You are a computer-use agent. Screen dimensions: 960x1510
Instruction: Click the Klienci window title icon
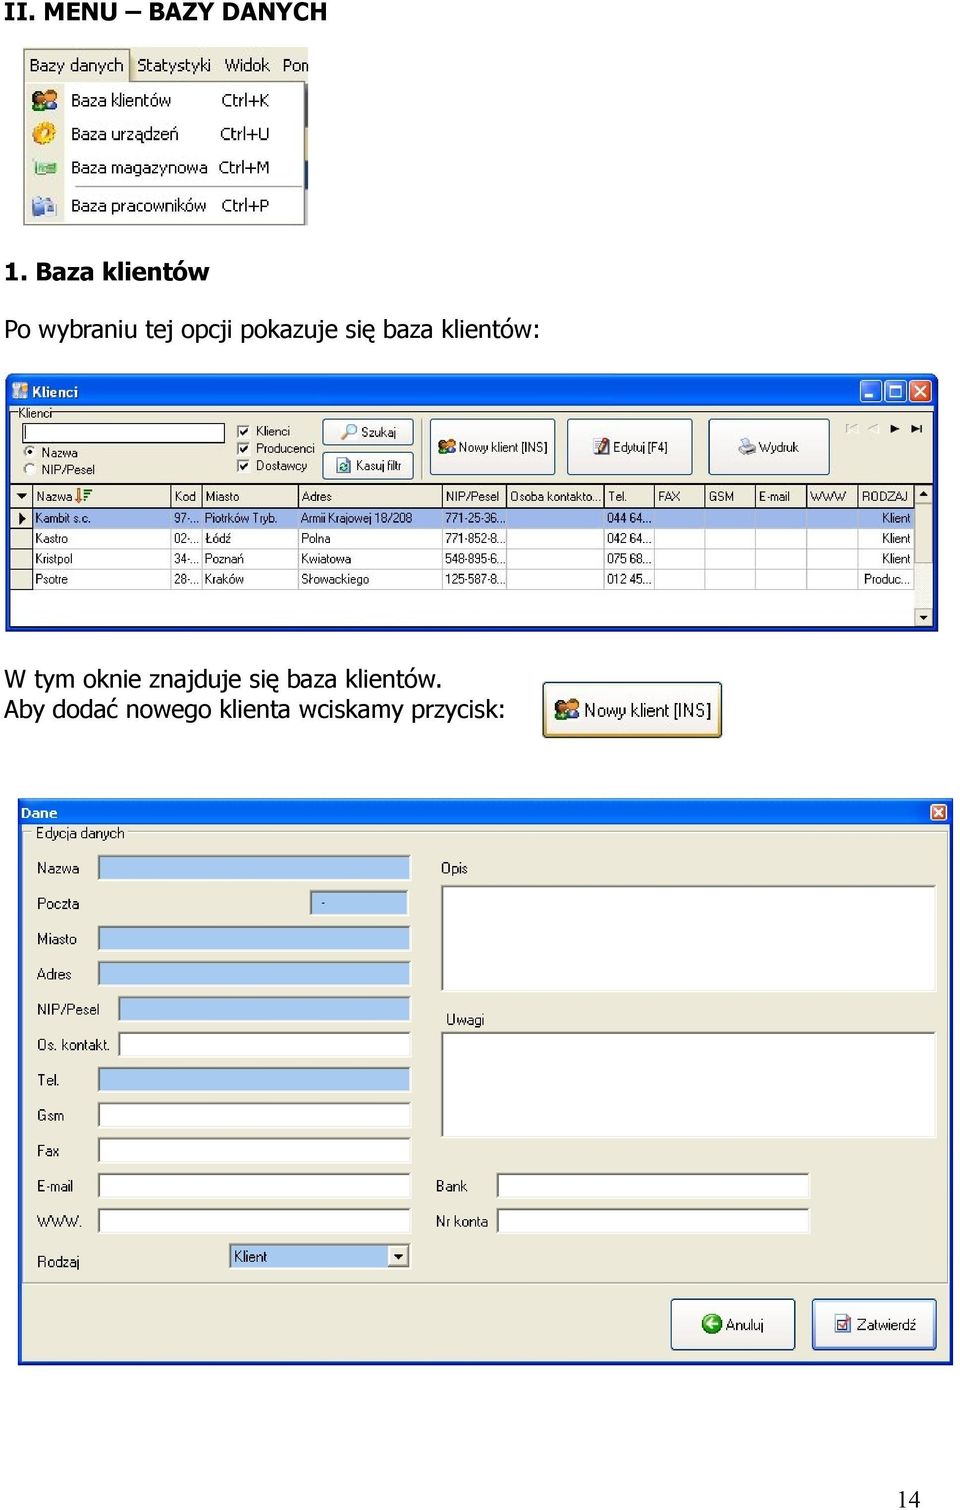pyautogui.click(x=20, y=391)
